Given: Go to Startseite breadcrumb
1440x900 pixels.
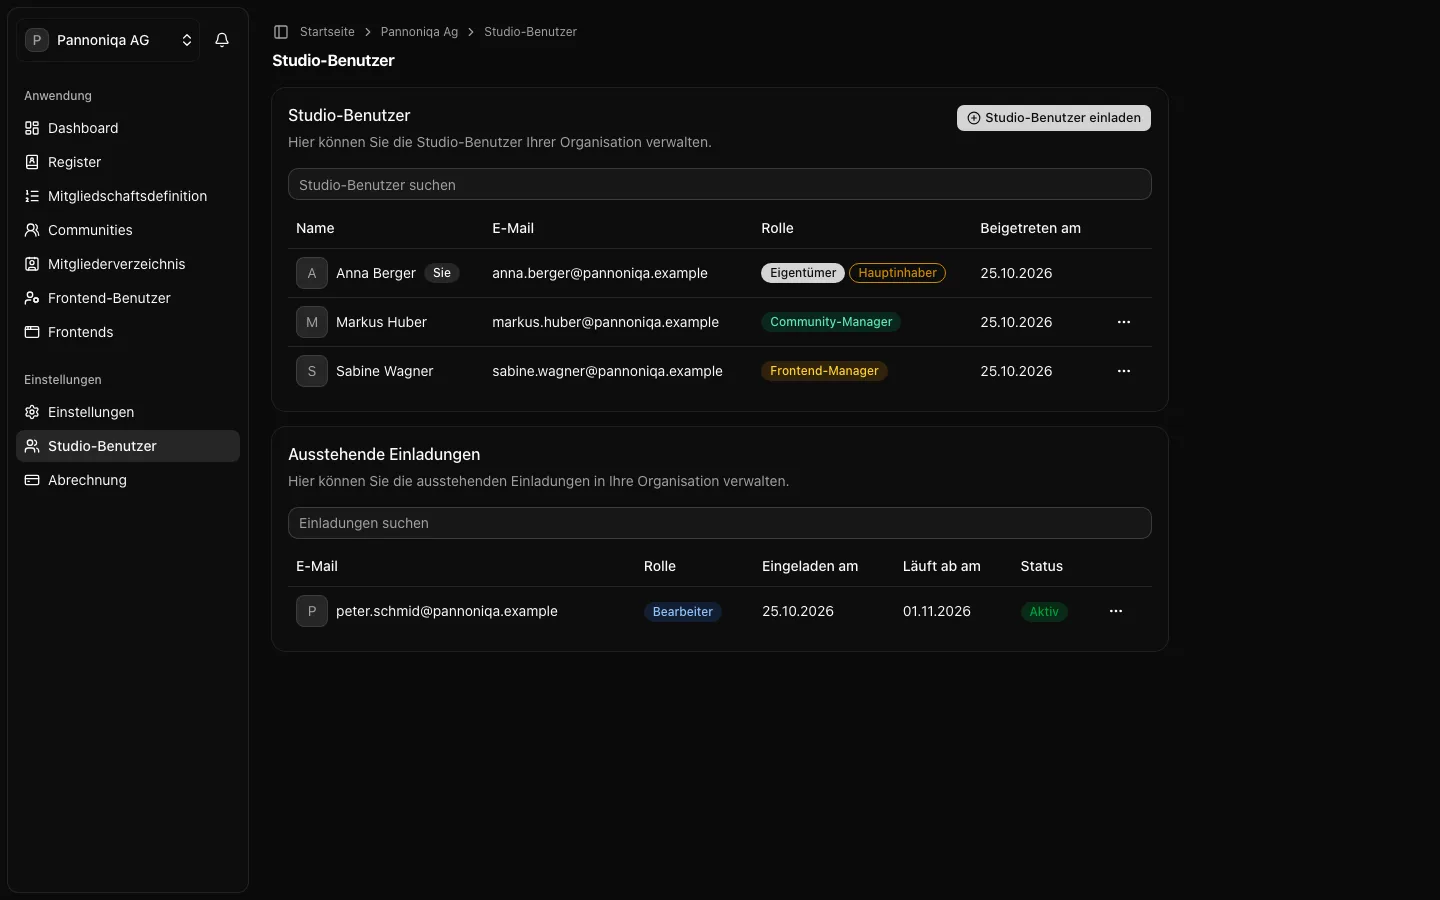Looking at the screenshot, I should [x=327, y=32].
